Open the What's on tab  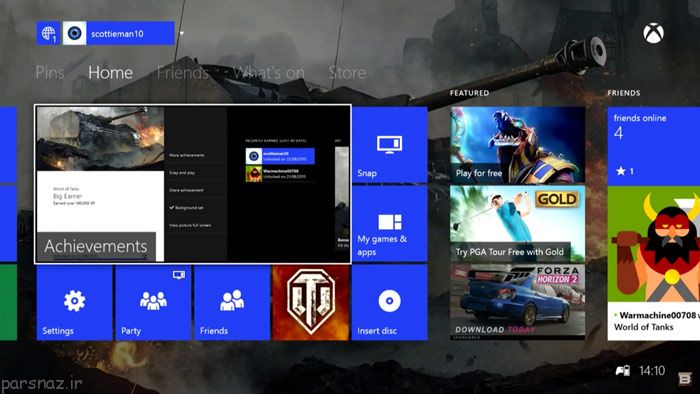269,72
